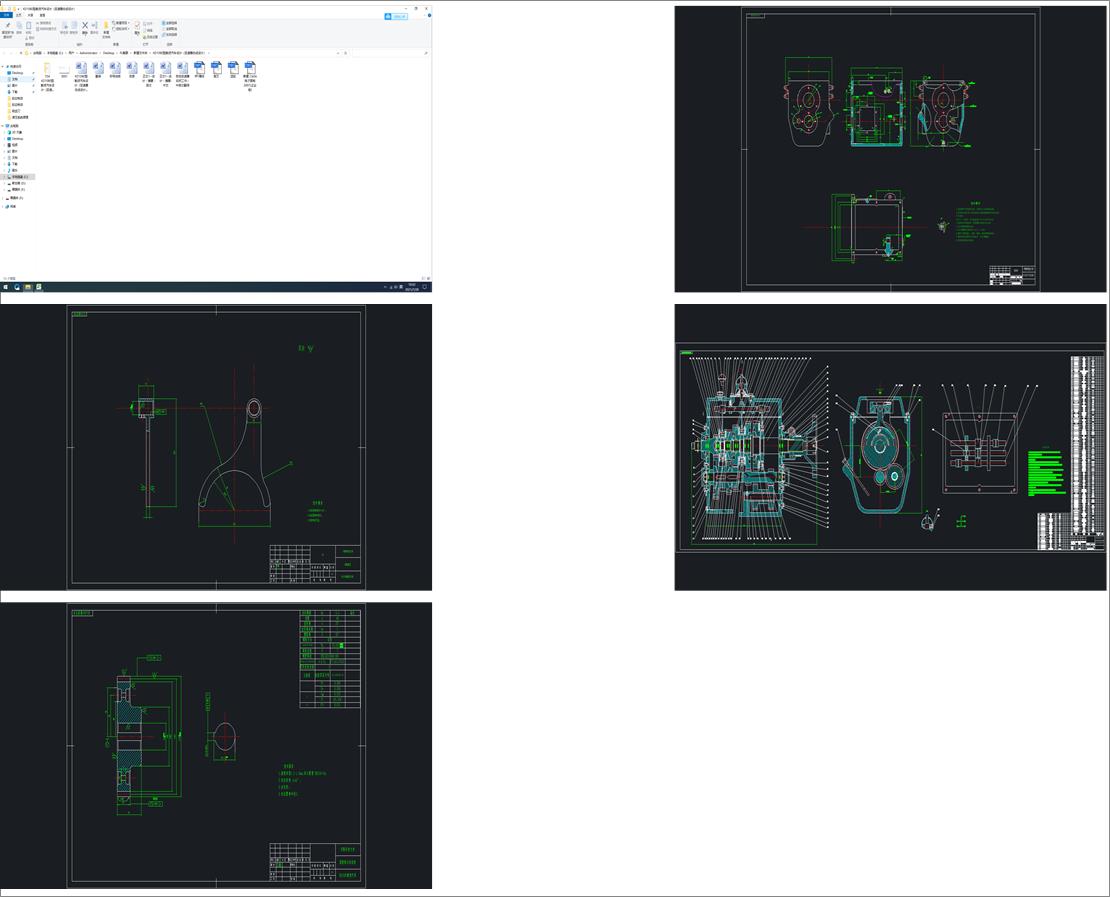Click the Properties checkmark icon in the ribbon
Image resolution: width=1110 pixels, height=897 pixels.
pyautogui.click(x=137, y=25)
